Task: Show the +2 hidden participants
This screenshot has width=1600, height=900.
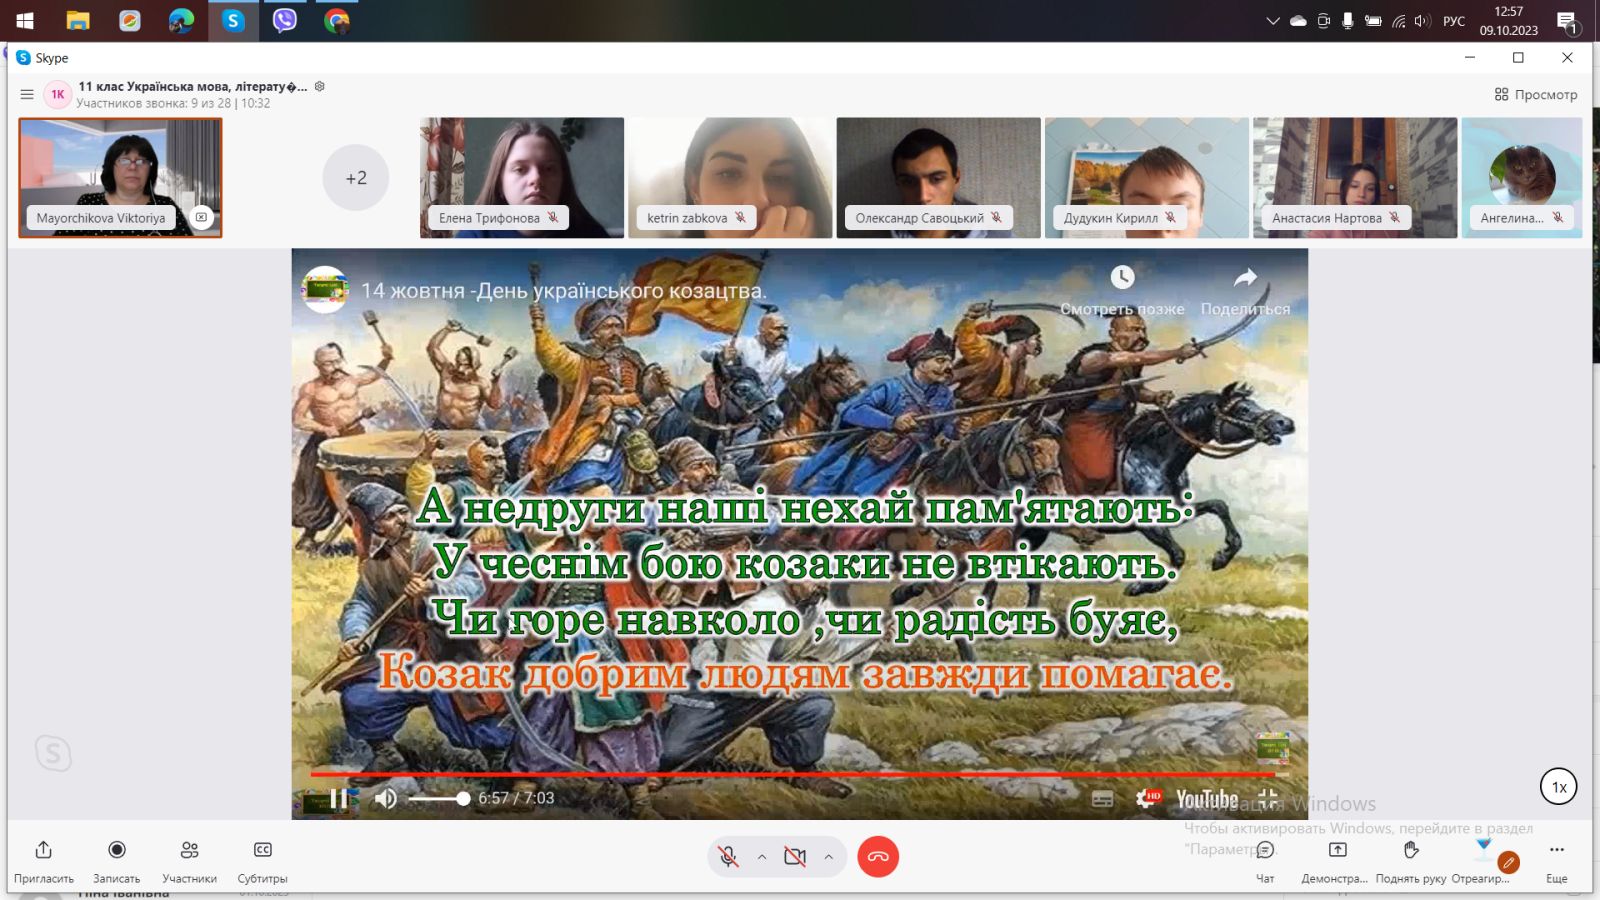Action: coord(356,178)
